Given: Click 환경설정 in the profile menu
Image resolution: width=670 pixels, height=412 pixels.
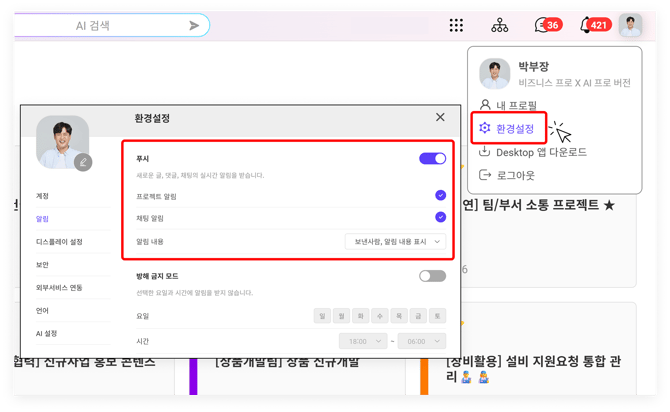Looking at the screenshot, I should coord(514,128).
